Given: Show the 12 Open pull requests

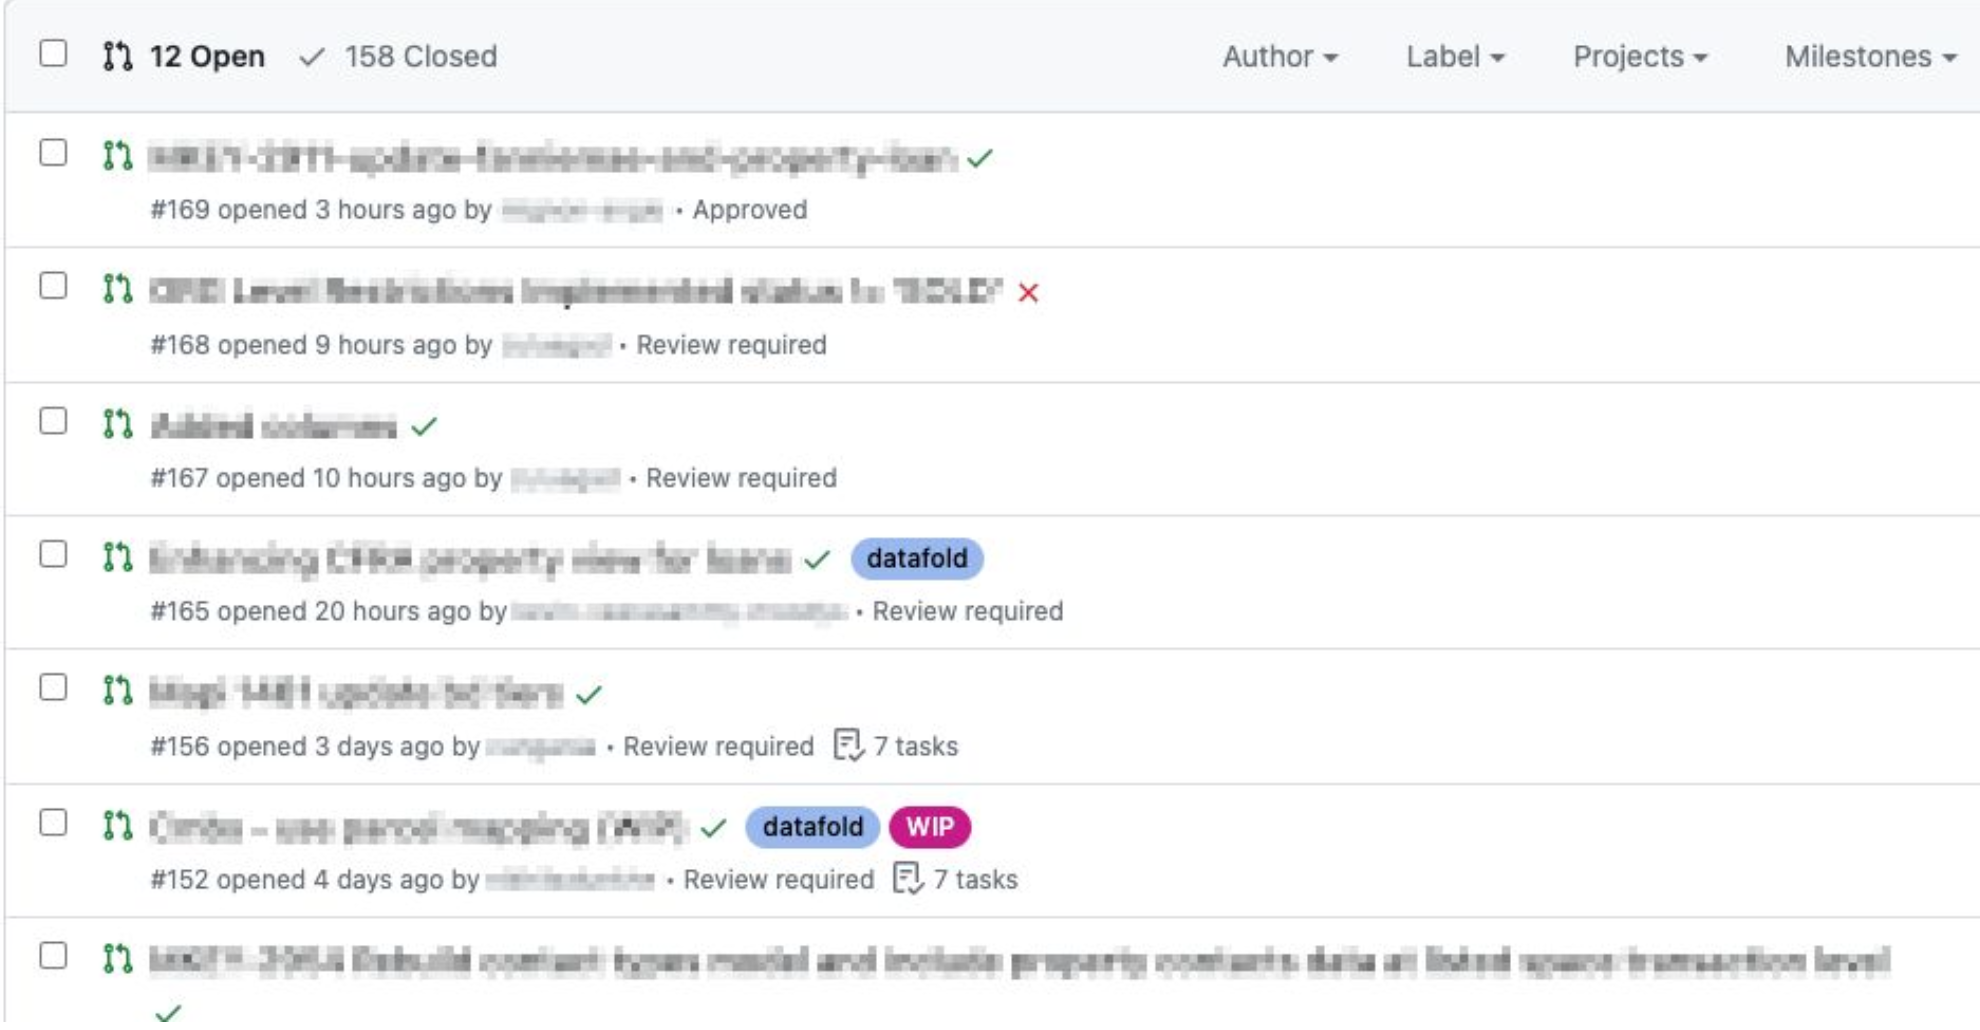Looking at the screenshot, I should tap(184, 56).
